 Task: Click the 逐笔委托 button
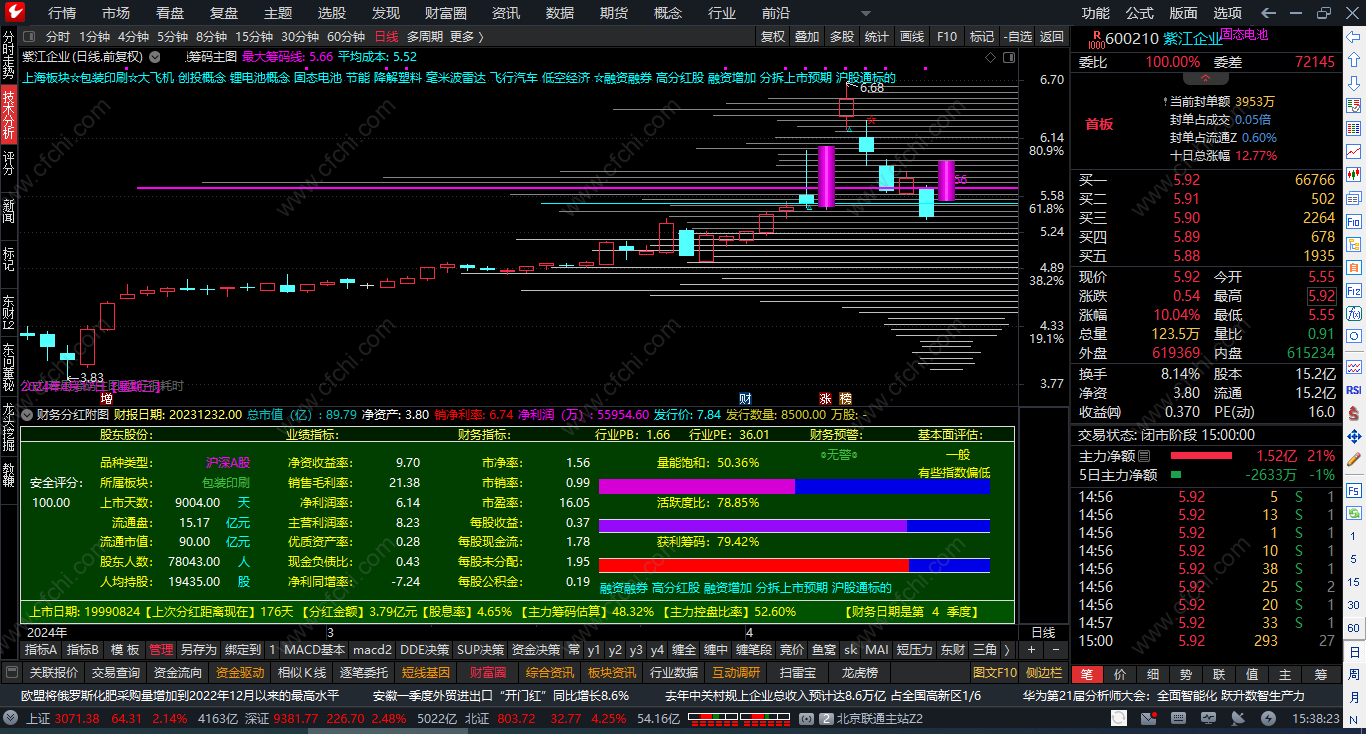363,673
